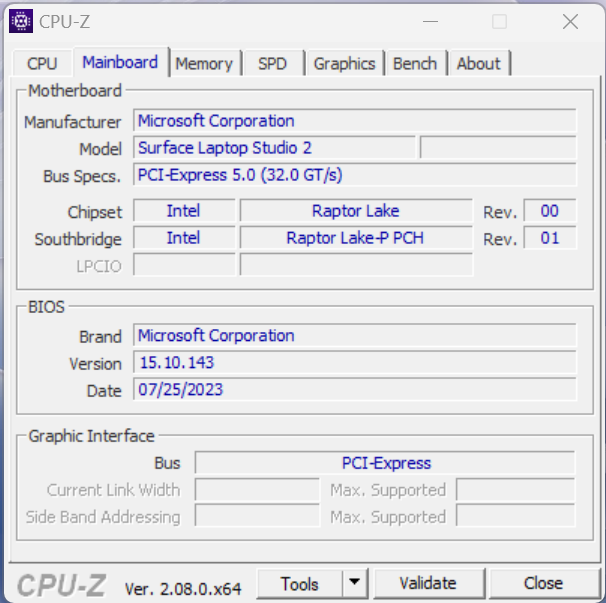
Task: Click the empty field next to Model
Action: click(x=498, y=148)
